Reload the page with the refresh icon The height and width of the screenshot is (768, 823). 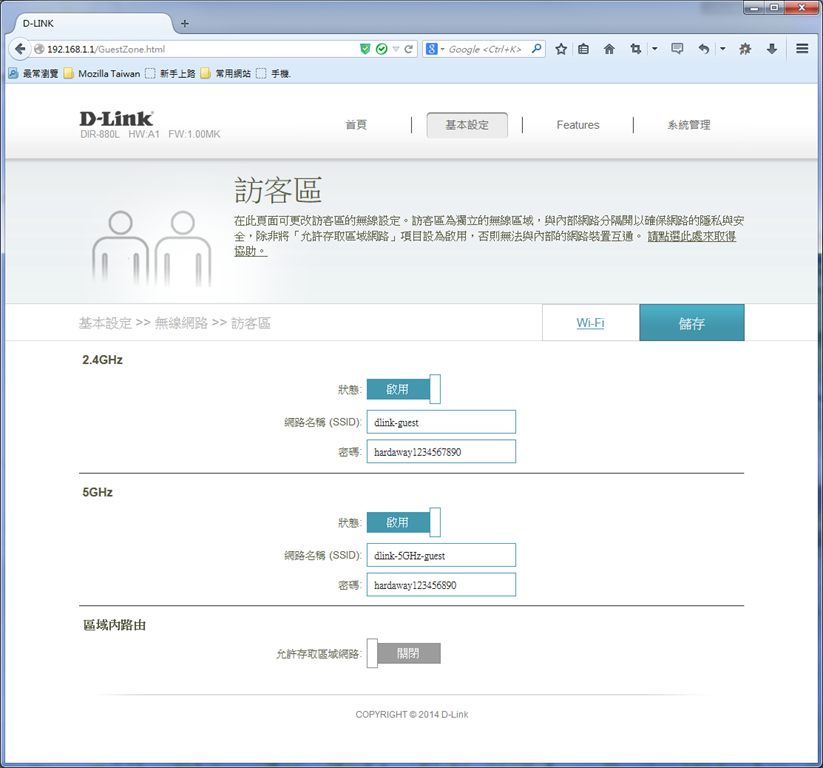[x=409, y=49]
